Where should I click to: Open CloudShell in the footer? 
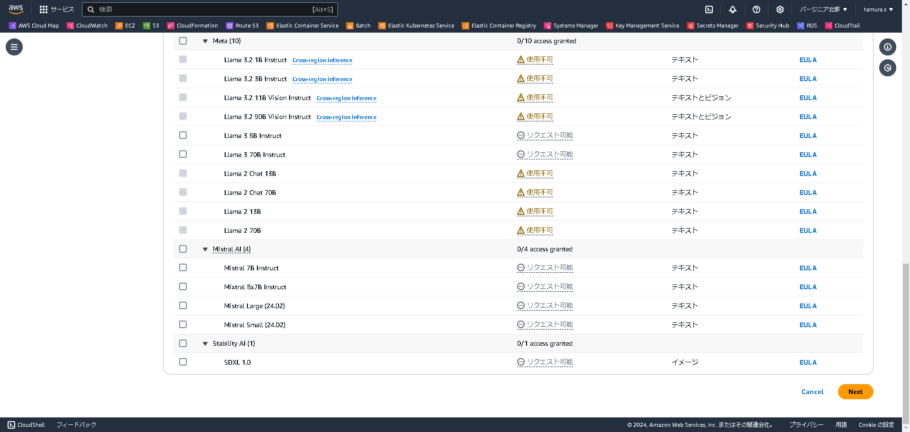26,424
